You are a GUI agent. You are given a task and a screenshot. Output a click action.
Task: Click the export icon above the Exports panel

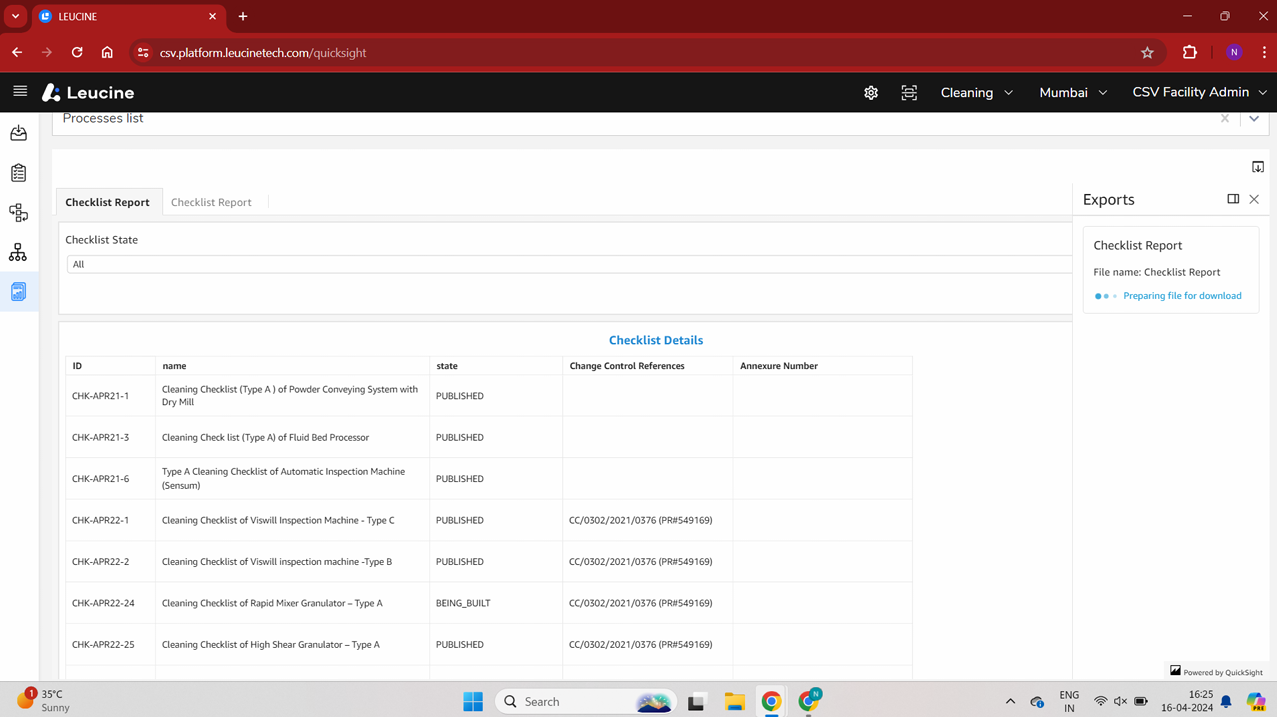pyautogui.click(x=1258, y=167)
